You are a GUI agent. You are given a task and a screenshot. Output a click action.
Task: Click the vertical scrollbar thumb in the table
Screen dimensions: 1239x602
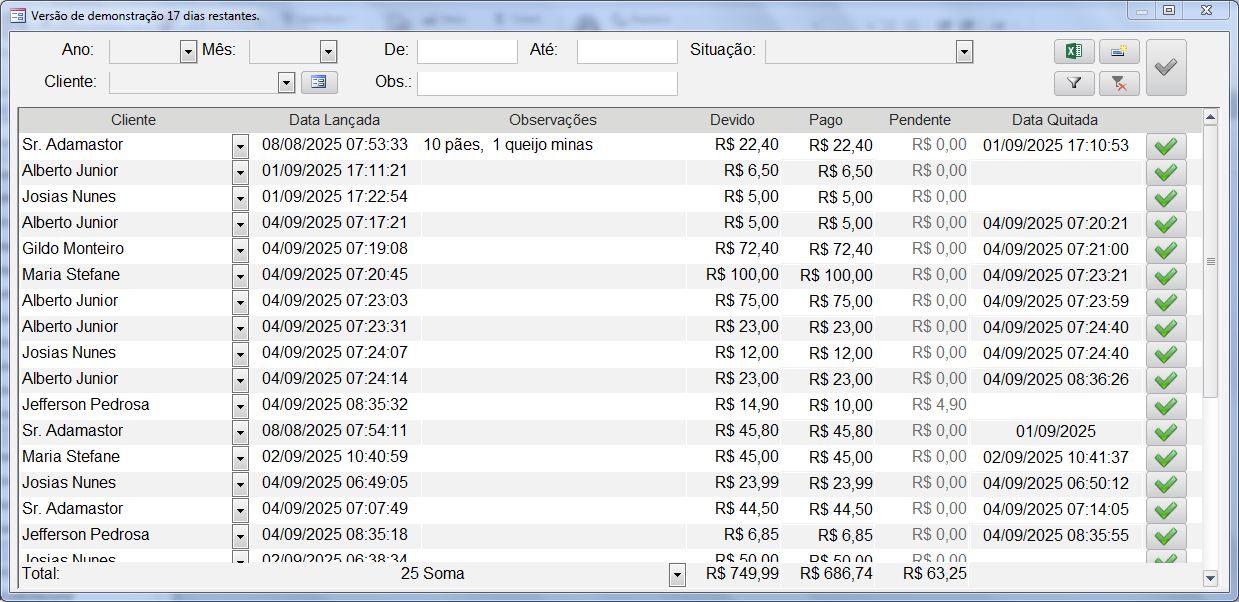coord(1210,260)
